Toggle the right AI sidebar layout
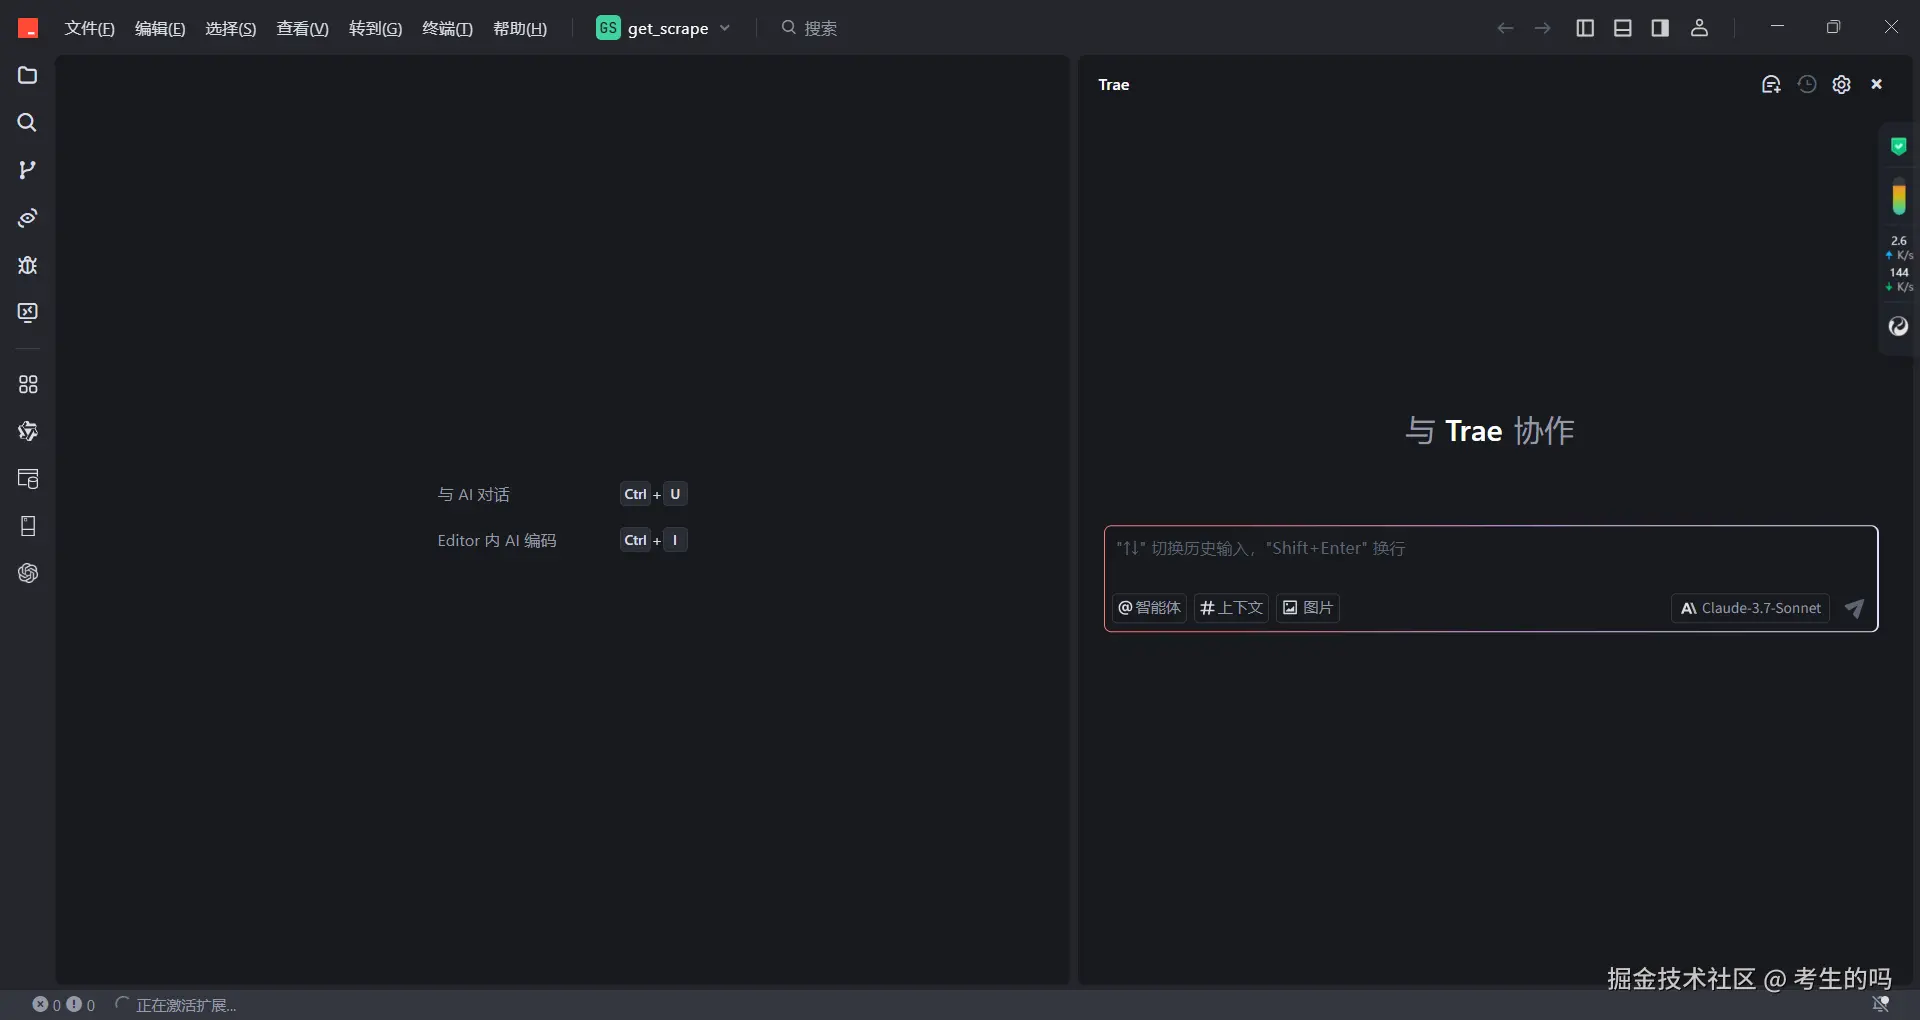The height and width of the screenshot is (1020, 1920). click(1660, 28)
